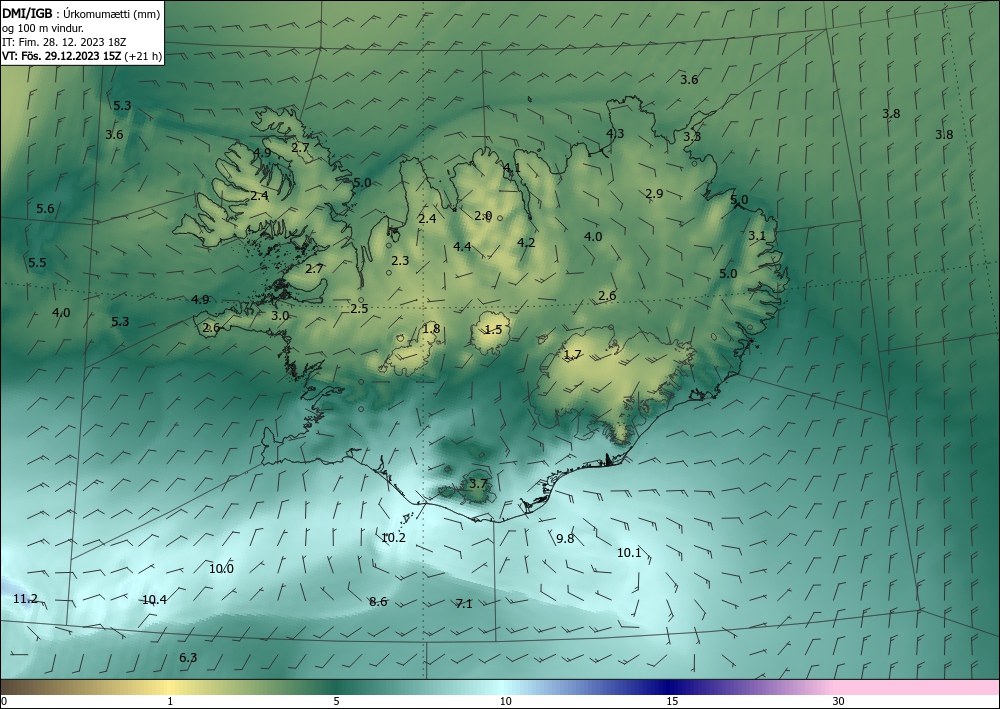The image size is (1000, 709).
Task: Click the 'IT: Fim. 28. 12. 2023 18Z' line
Action: (x=64, y=42)
